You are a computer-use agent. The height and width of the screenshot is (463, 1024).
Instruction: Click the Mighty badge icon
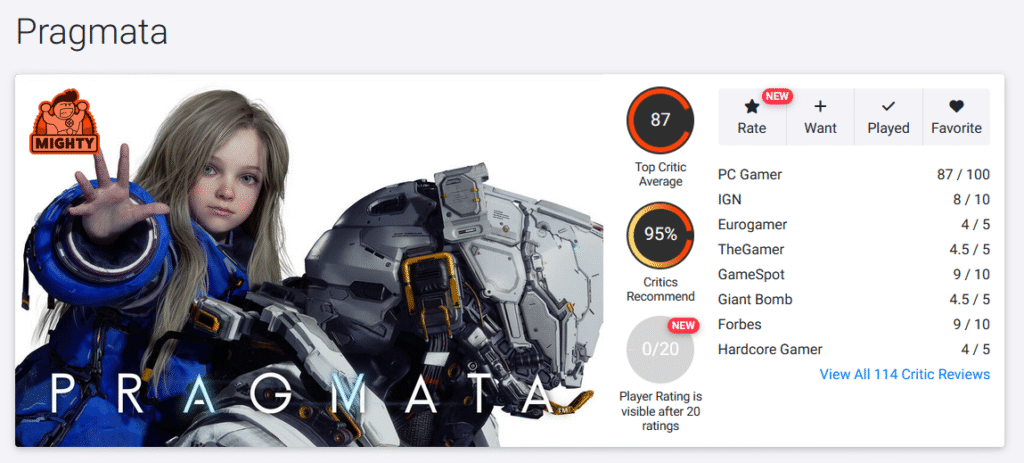tap(63, 121)
